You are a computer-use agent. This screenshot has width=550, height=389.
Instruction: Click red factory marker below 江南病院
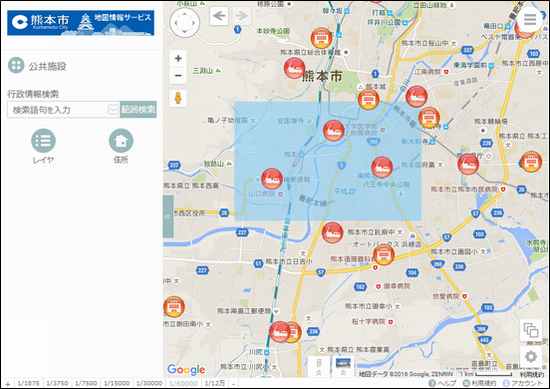(416, 96)
